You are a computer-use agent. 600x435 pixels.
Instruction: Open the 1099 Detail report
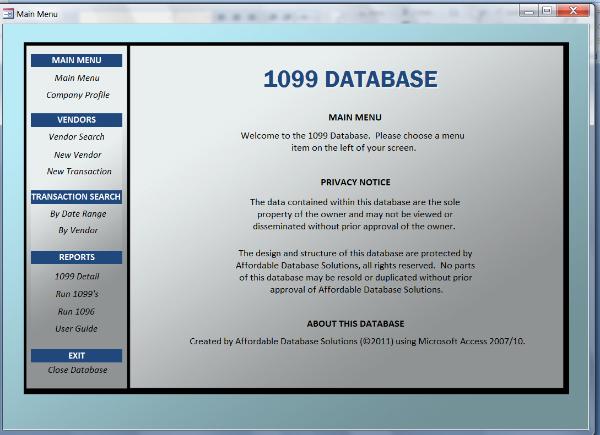pos(77,276)
